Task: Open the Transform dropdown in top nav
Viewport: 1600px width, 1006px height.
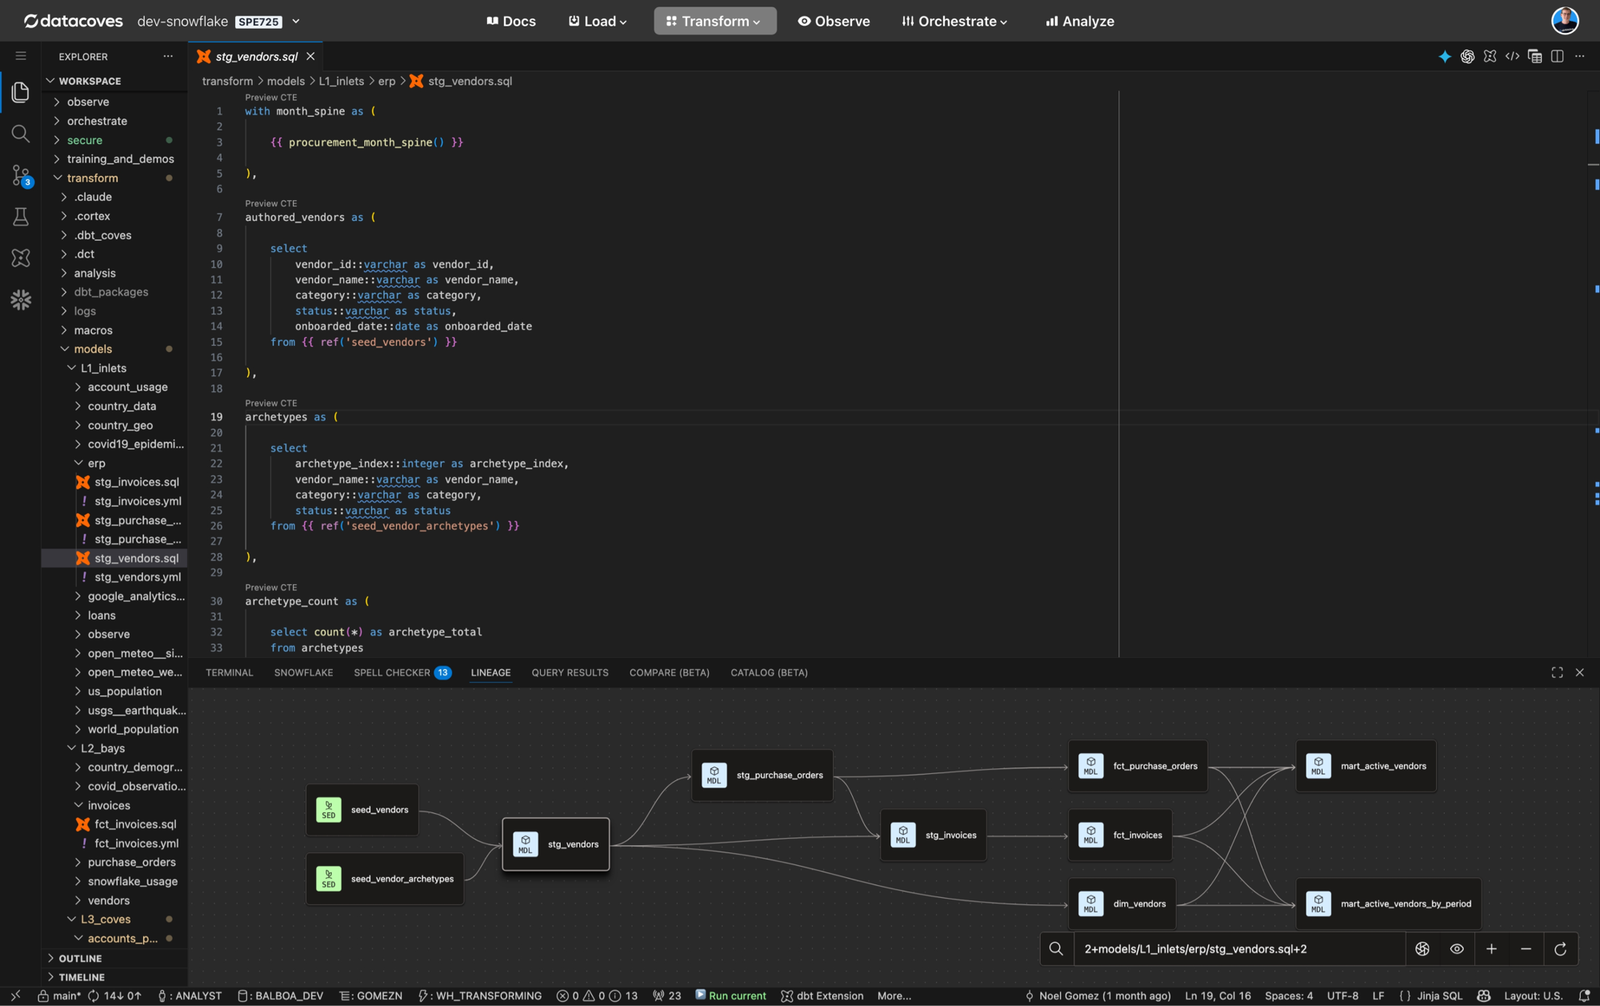Action: click(715, 21)
